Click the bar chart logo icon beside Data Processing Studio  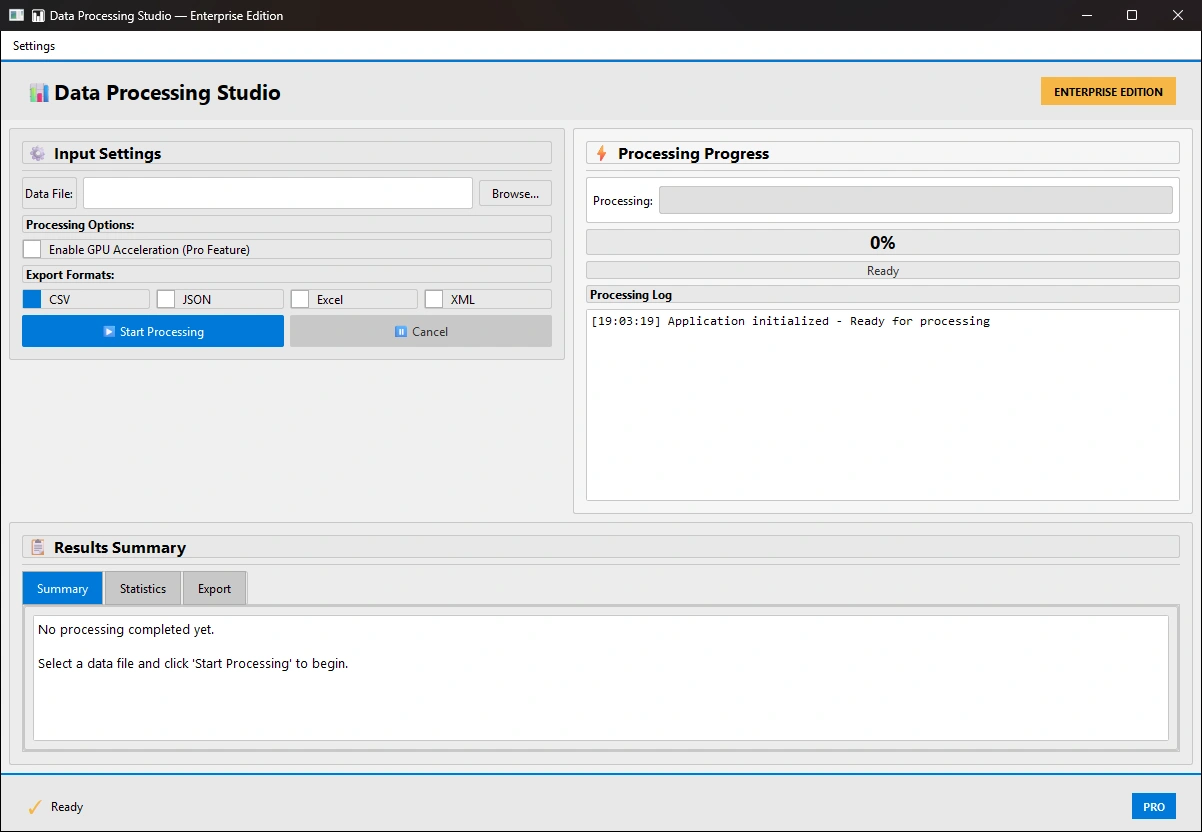click(x=39, y=93)
